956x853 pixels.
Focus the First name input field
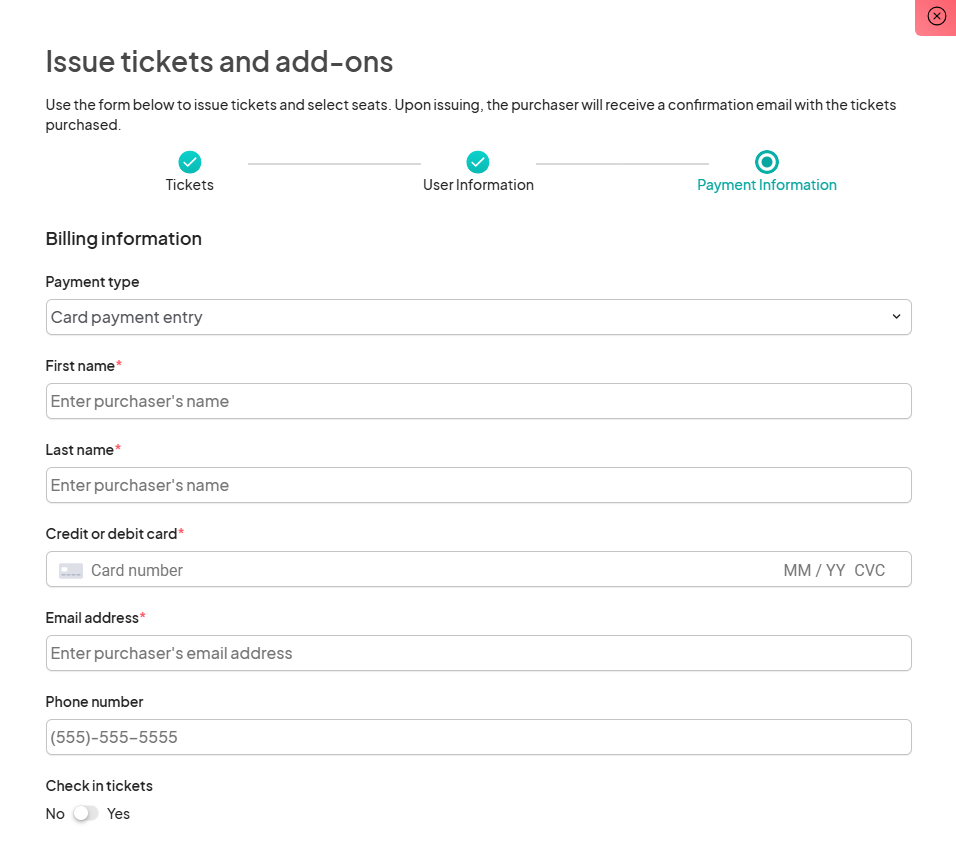point(478,401)
